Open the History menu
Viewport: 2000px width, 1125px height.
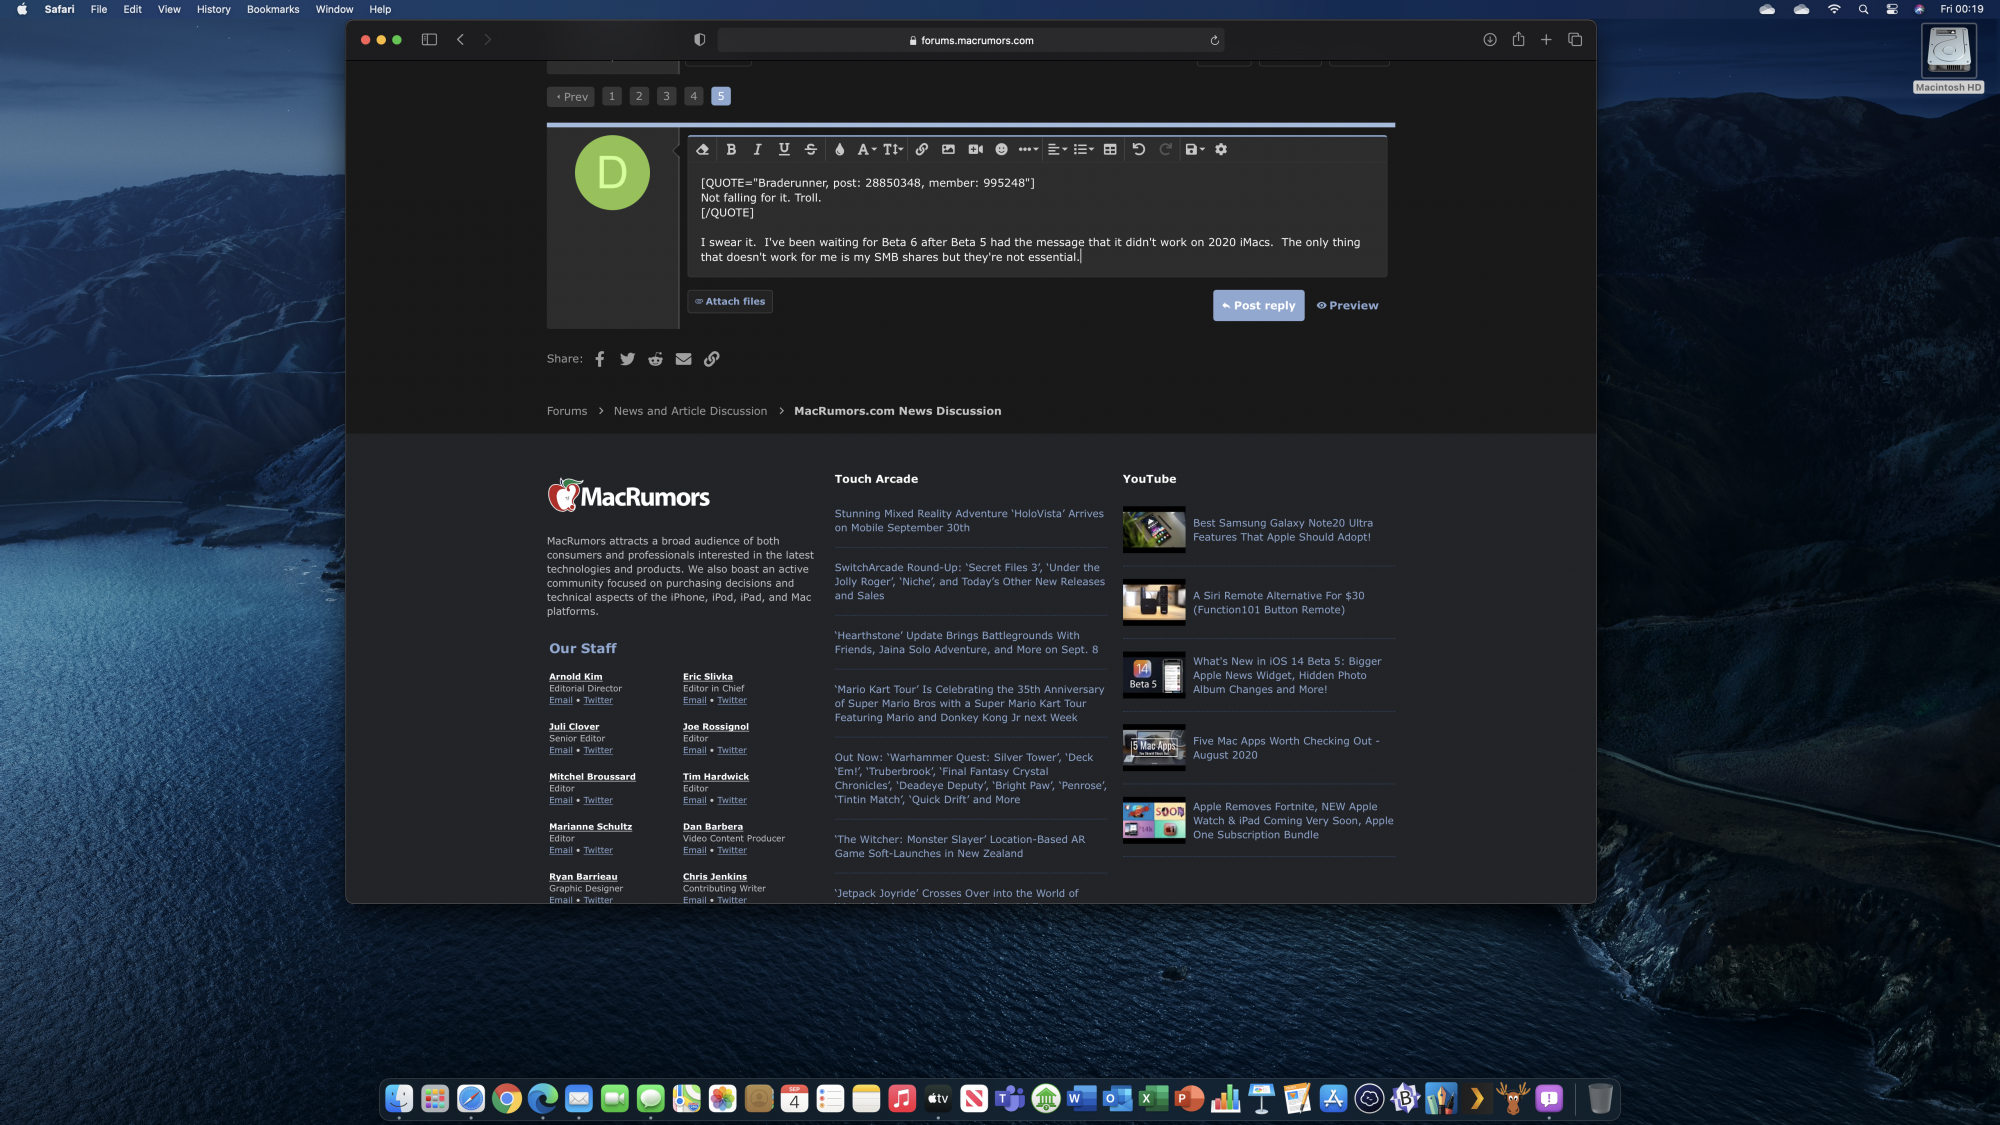[x=213, y=9]
